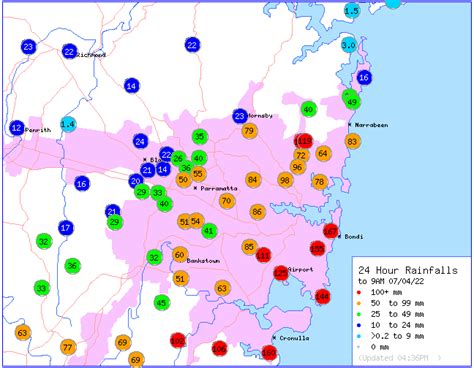The height and width of the screenshot is (368, 474).
Task: Click the green 25 to 49 mm legend dot
Action: click(359, 314)
